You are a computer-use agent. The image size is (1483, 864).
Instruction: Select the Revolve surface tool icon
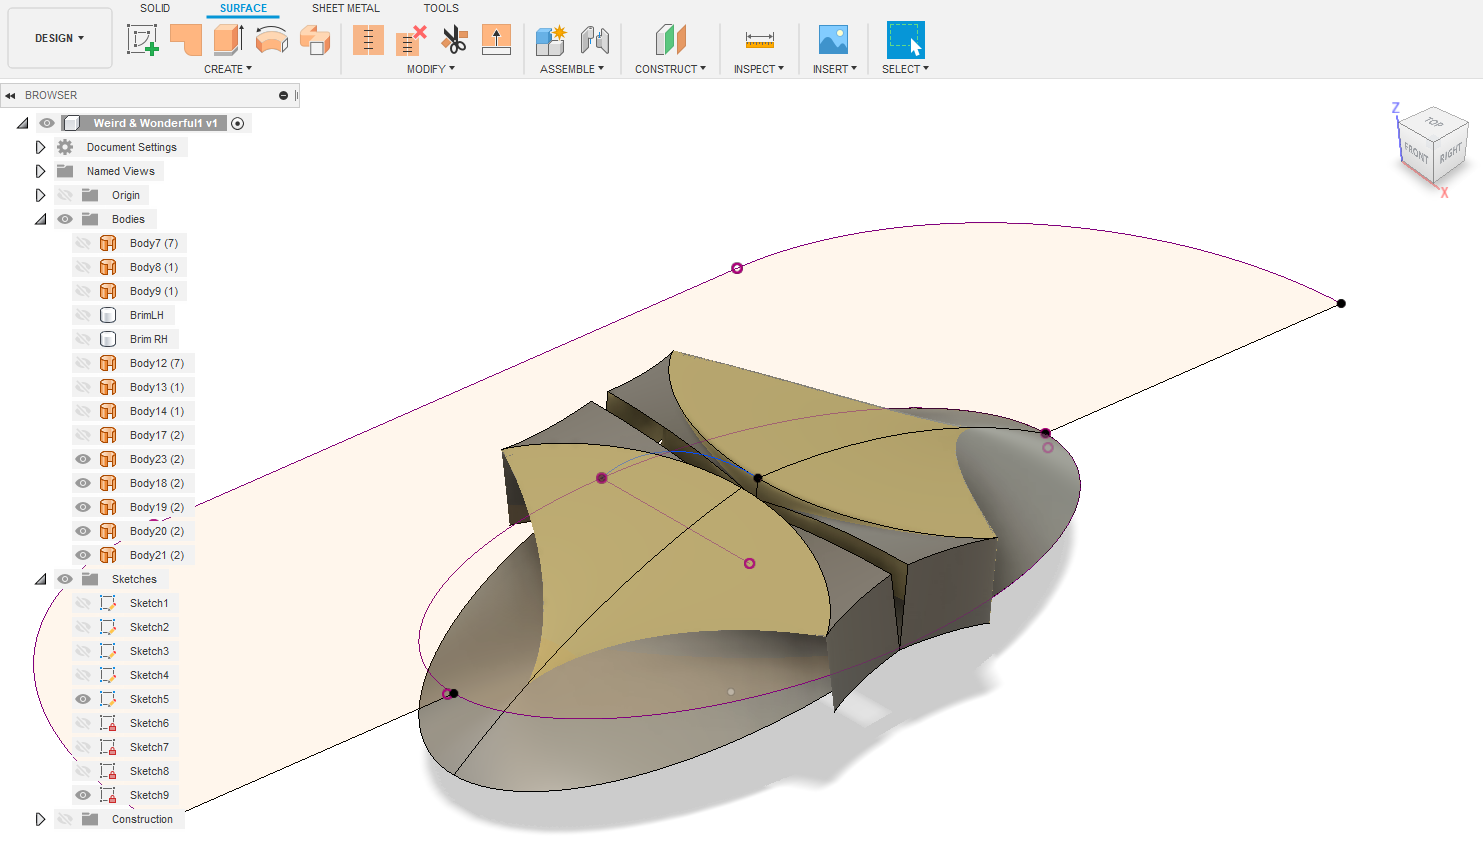pyautogui.click(x=272, y=40)
